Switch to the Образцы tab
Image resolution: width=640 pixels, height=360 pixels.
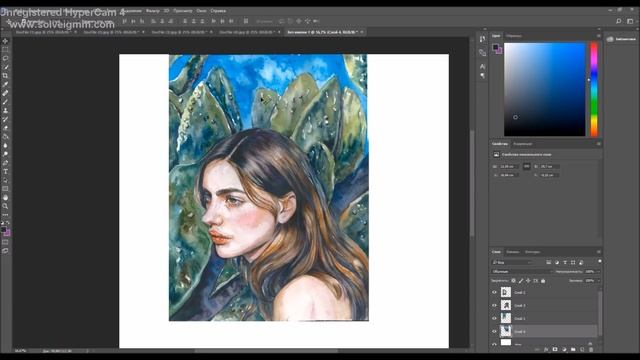point(513,36)
